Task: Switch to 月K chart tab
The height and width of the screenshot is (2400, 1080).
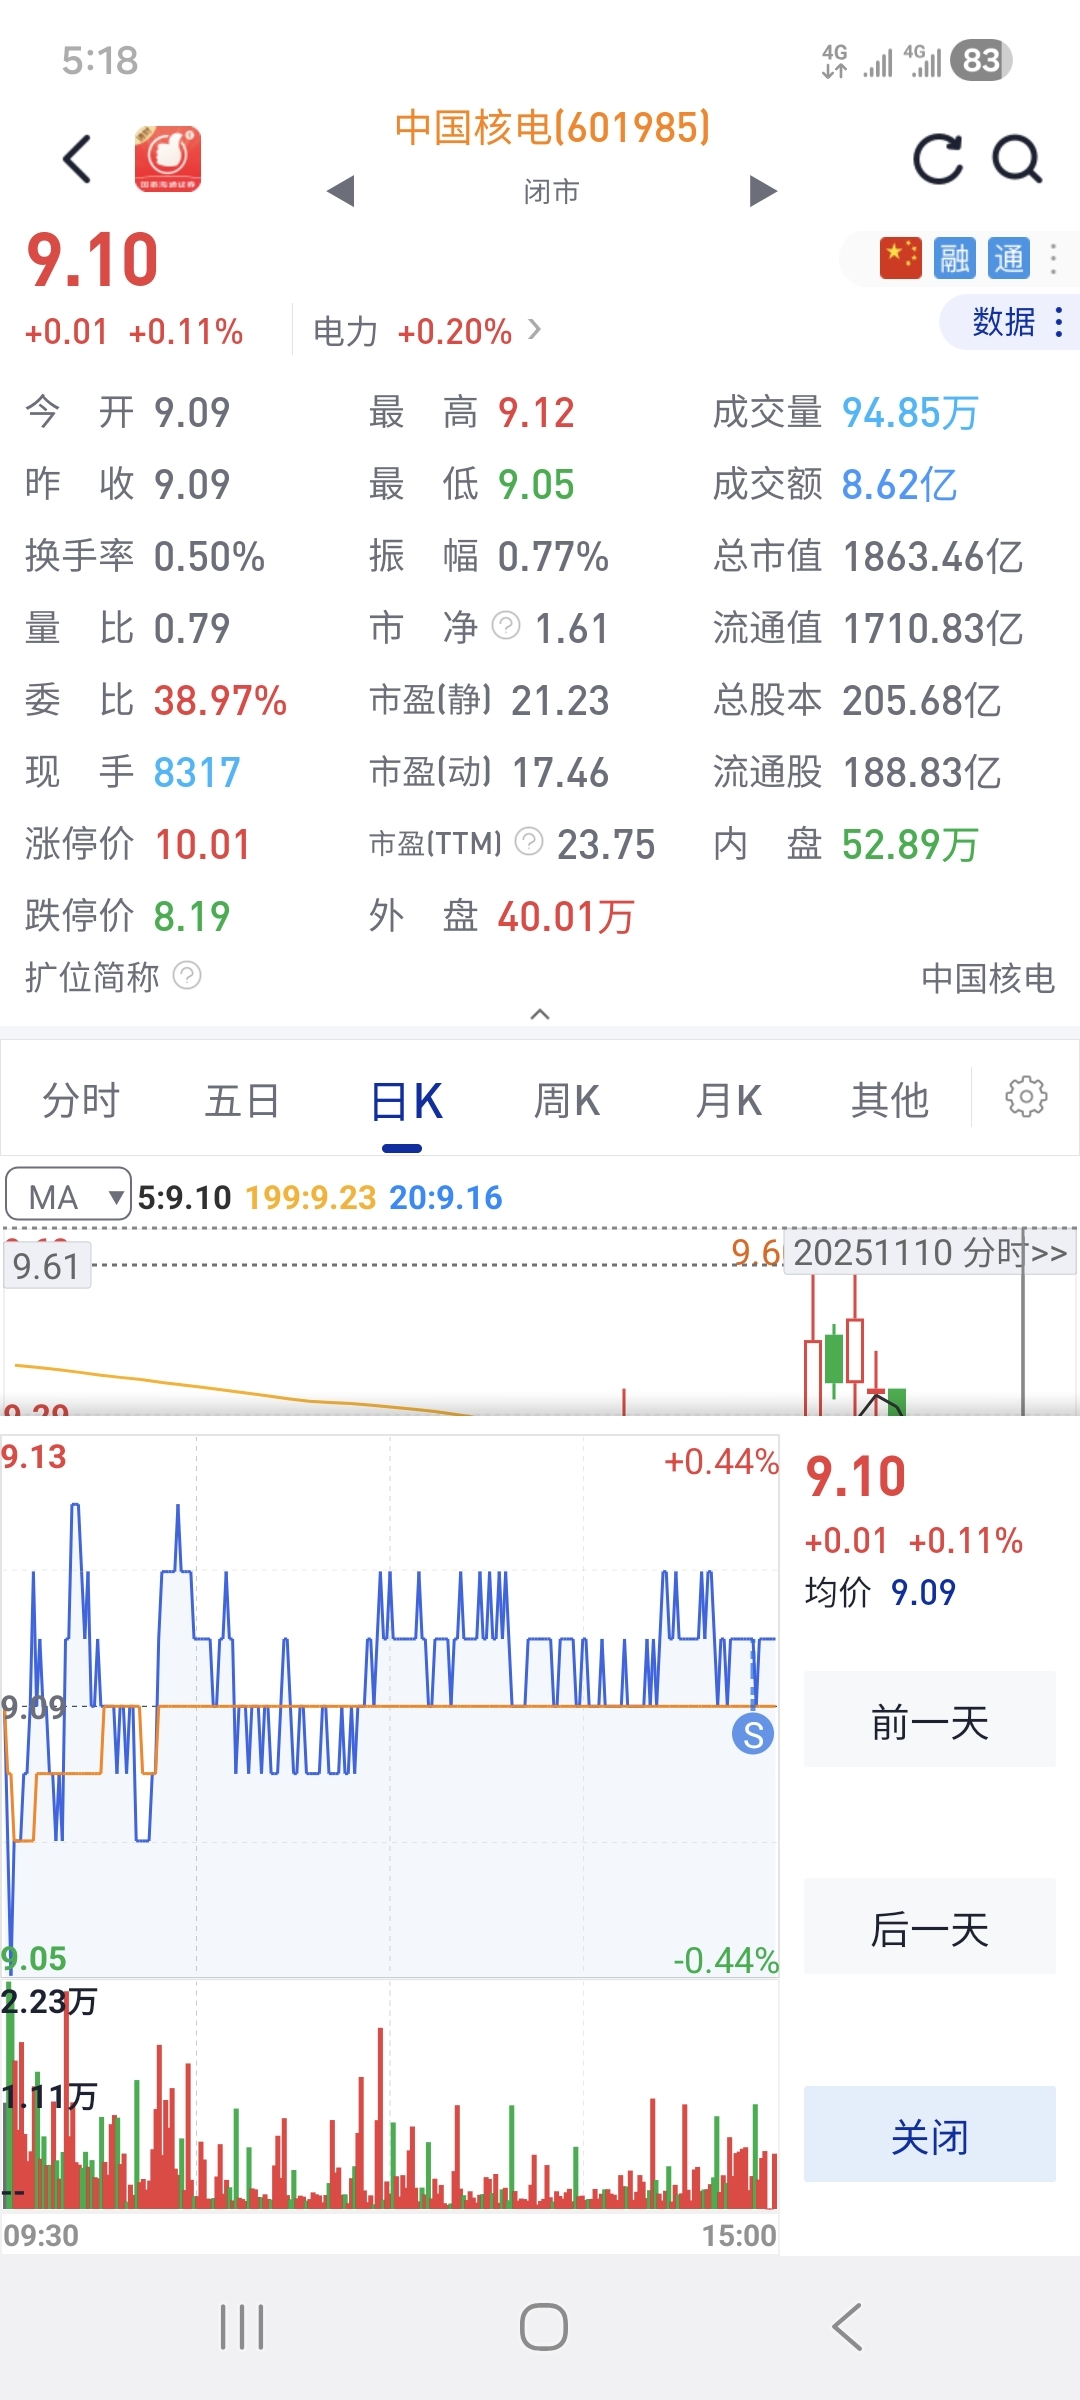Action: [x=729, y=1101]
